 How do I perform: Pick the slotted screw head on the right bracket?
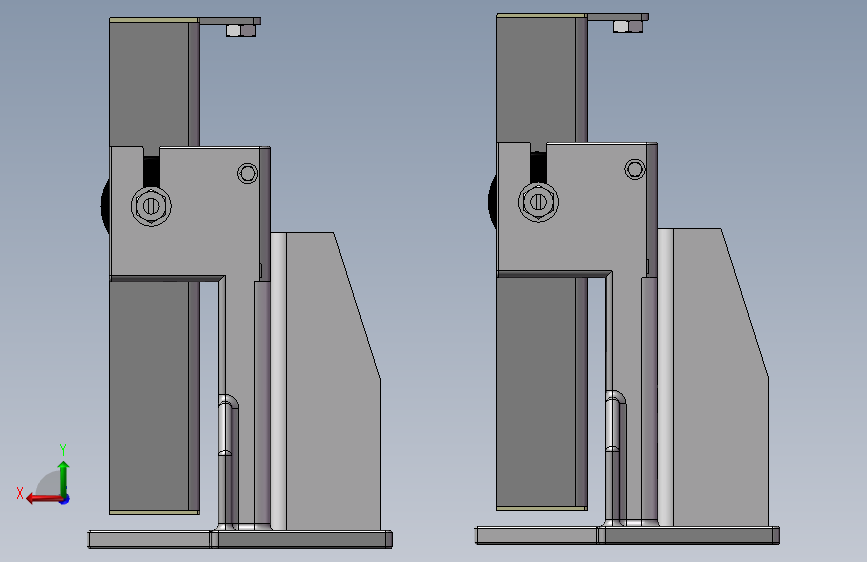(x=538, y=202)
